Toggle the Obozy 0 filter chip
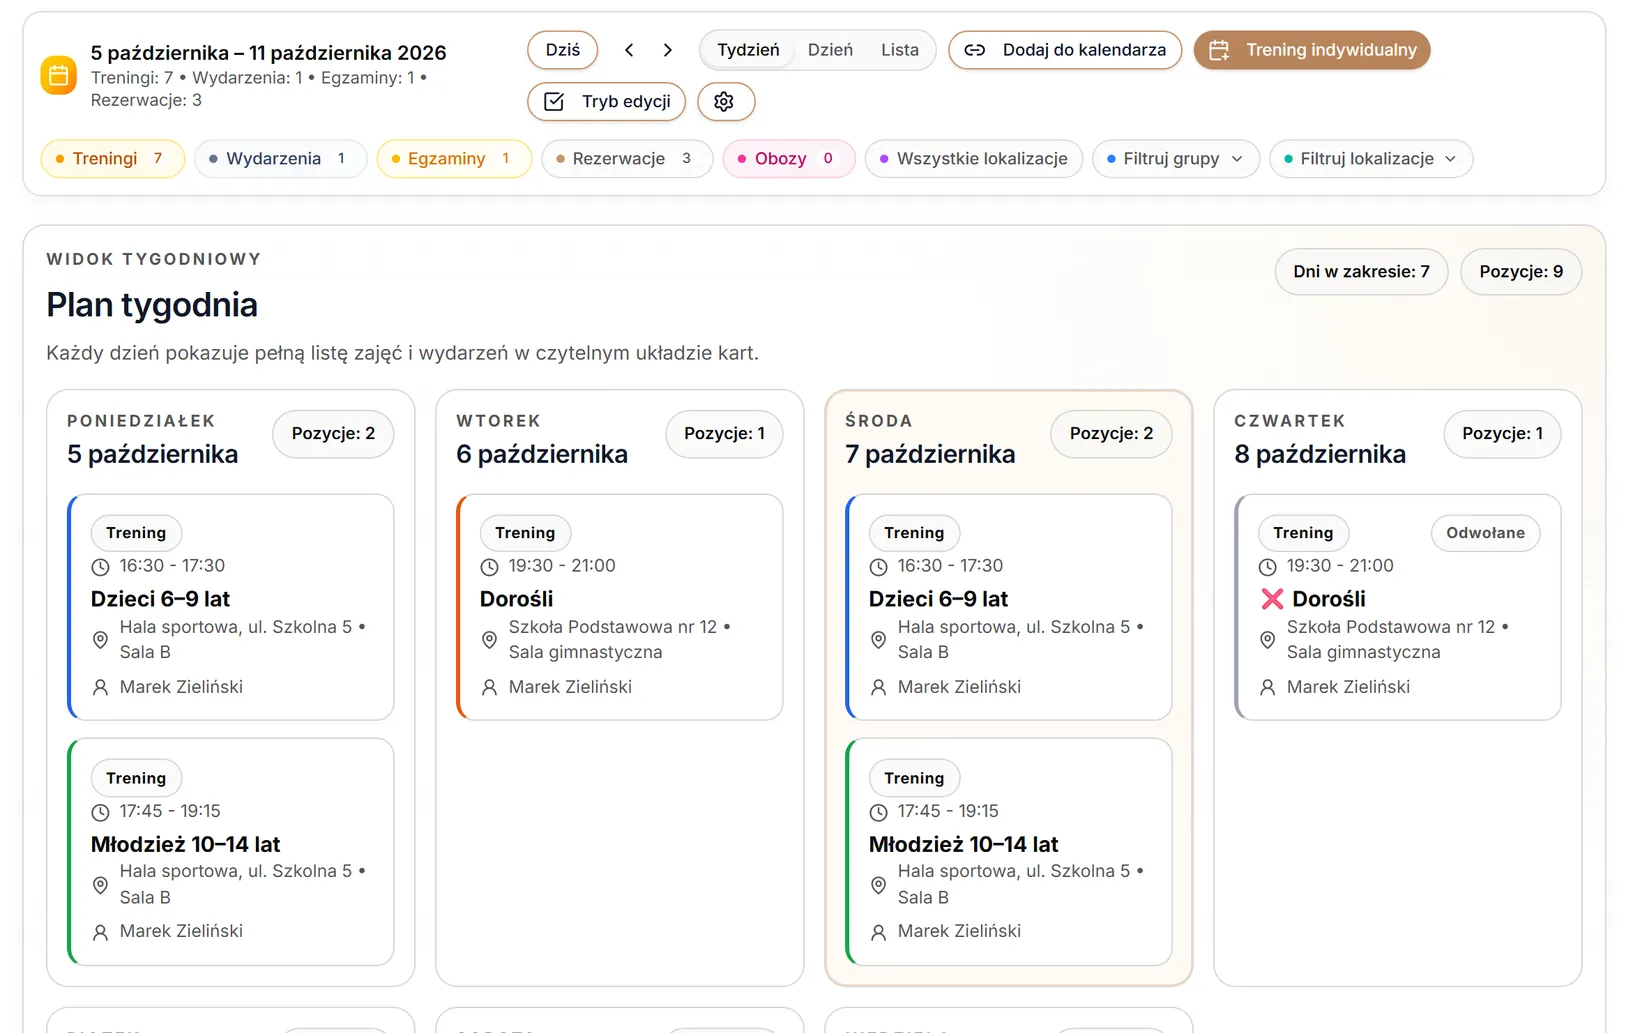 pyautogui.click(x=789, y=158)
